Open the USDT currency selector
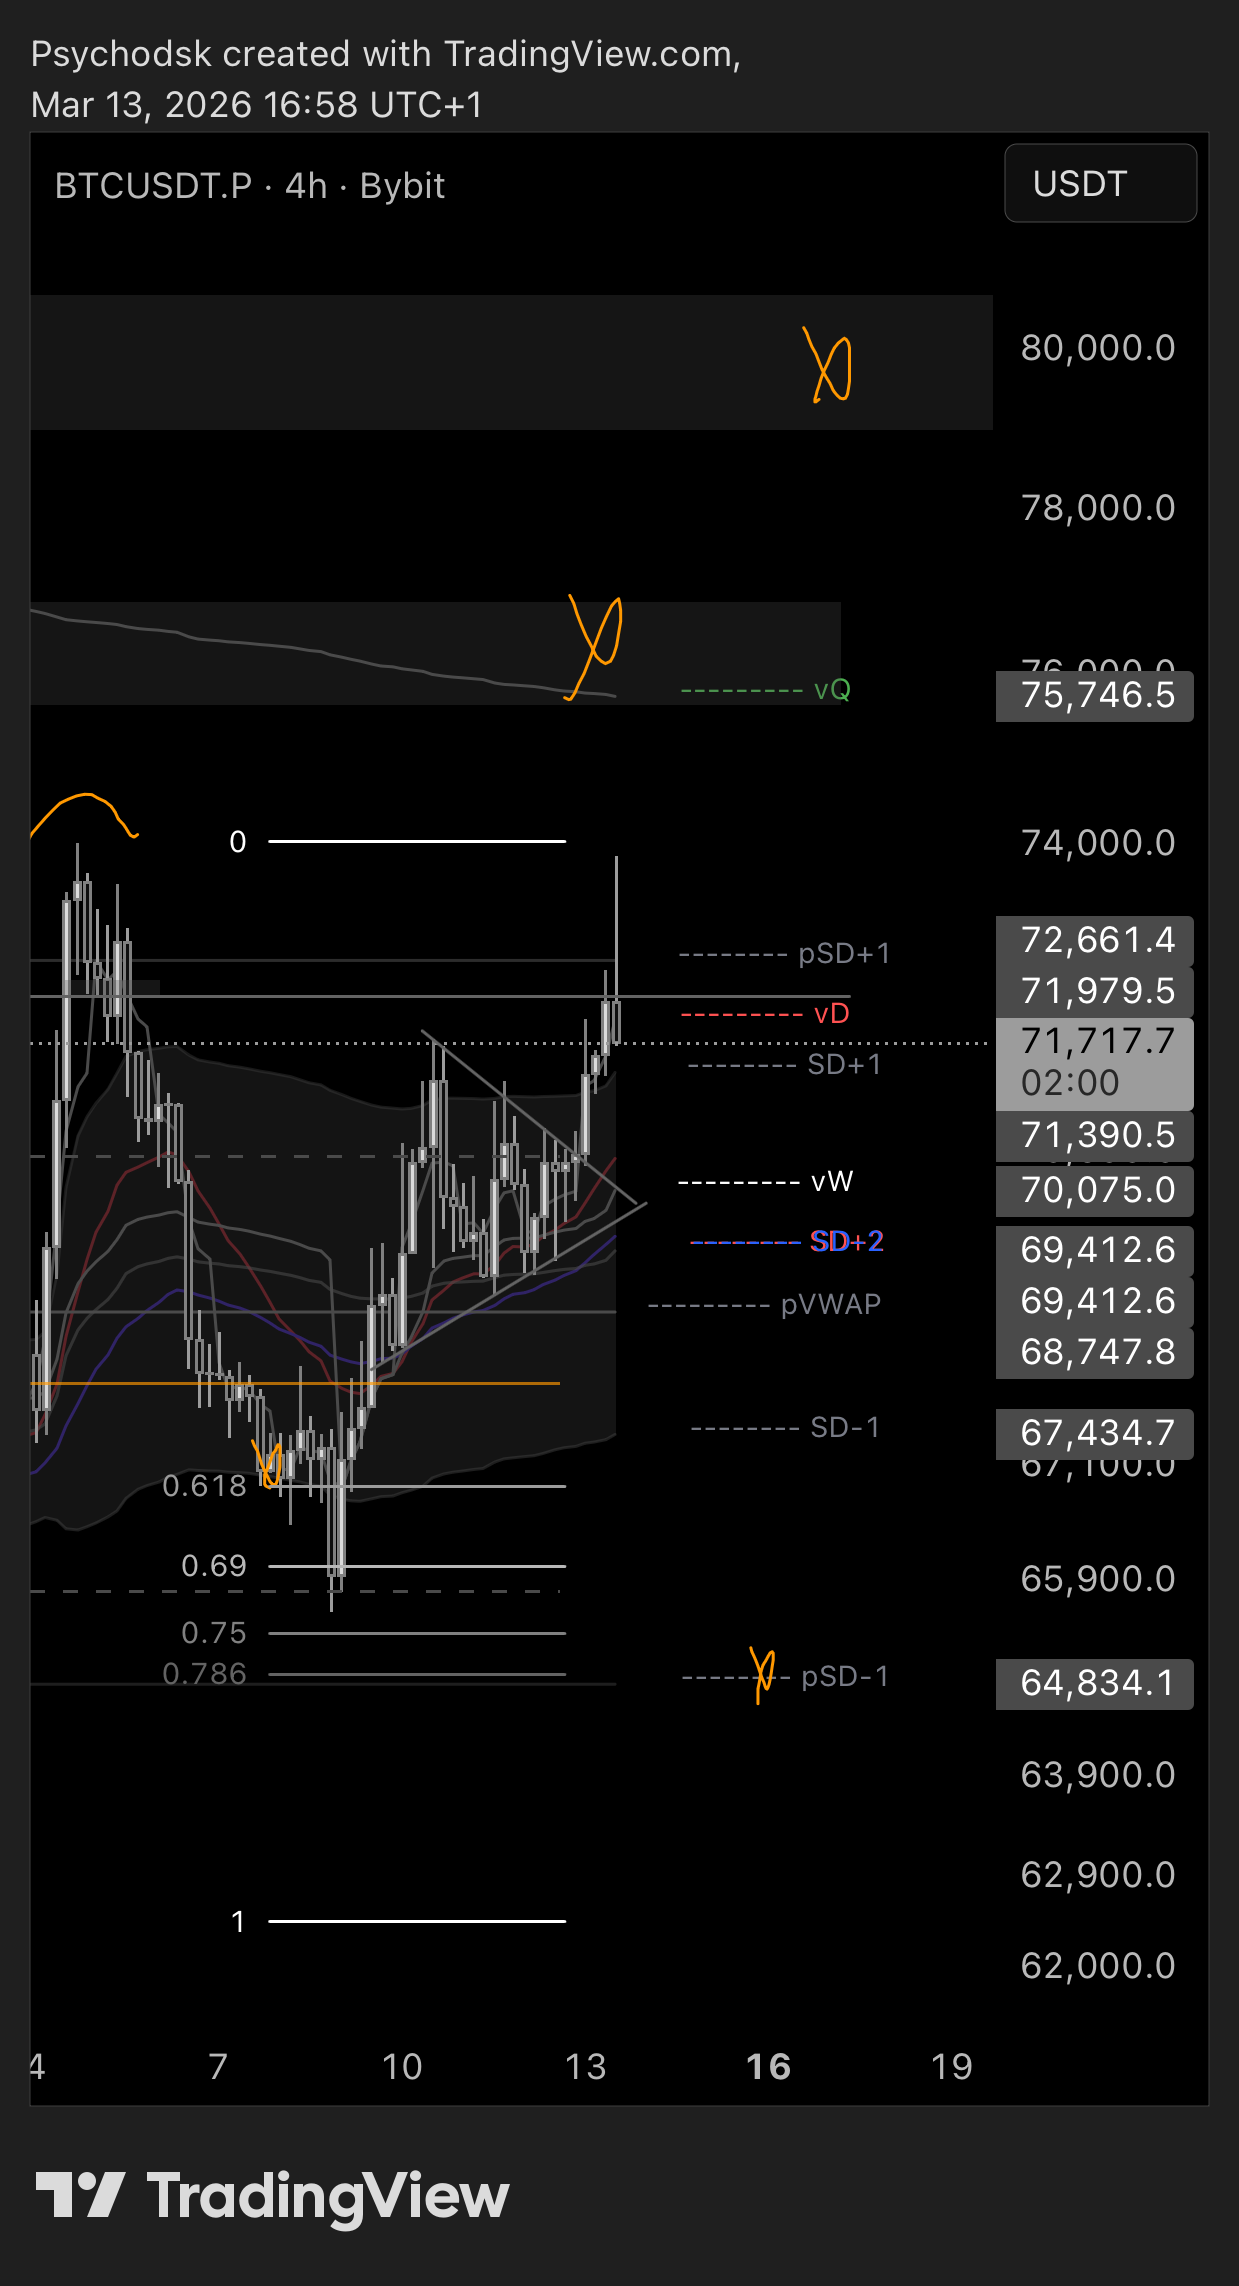This screenshot has height=2286, width=1239. (x=1099, y=184)
